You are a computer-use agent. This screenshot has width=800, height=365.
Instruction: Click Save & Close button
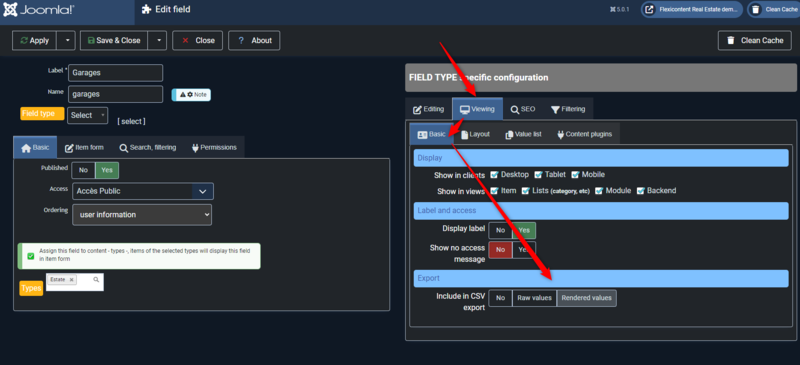(114, 40)
